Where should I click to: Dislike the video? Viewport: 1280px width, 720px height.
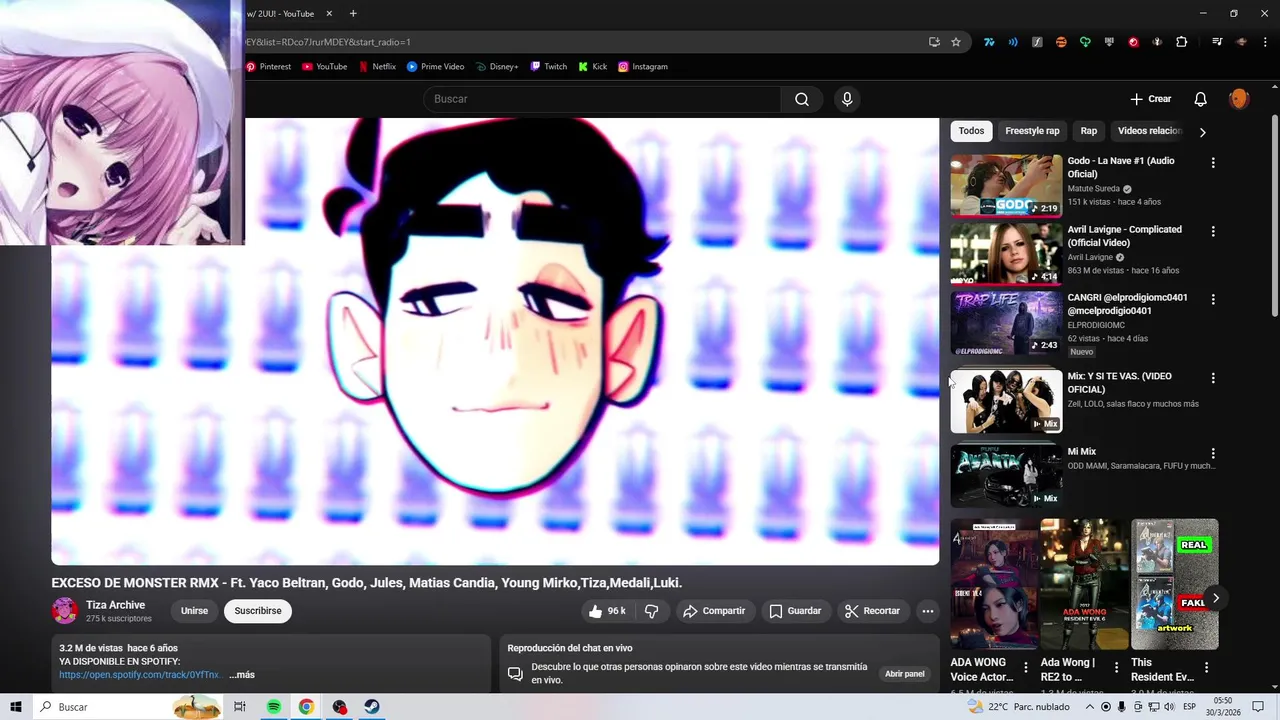click(652, 611)
